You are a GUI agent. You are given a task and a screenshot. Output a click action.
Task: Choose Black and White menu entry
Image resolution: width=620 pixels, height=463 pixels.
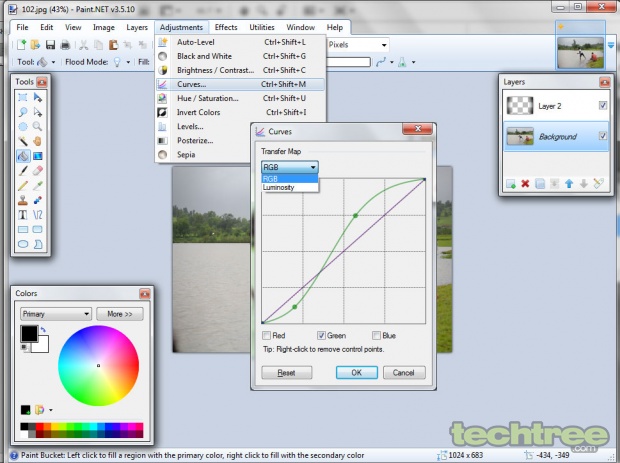pyautogui.click(x=240, y=56)
